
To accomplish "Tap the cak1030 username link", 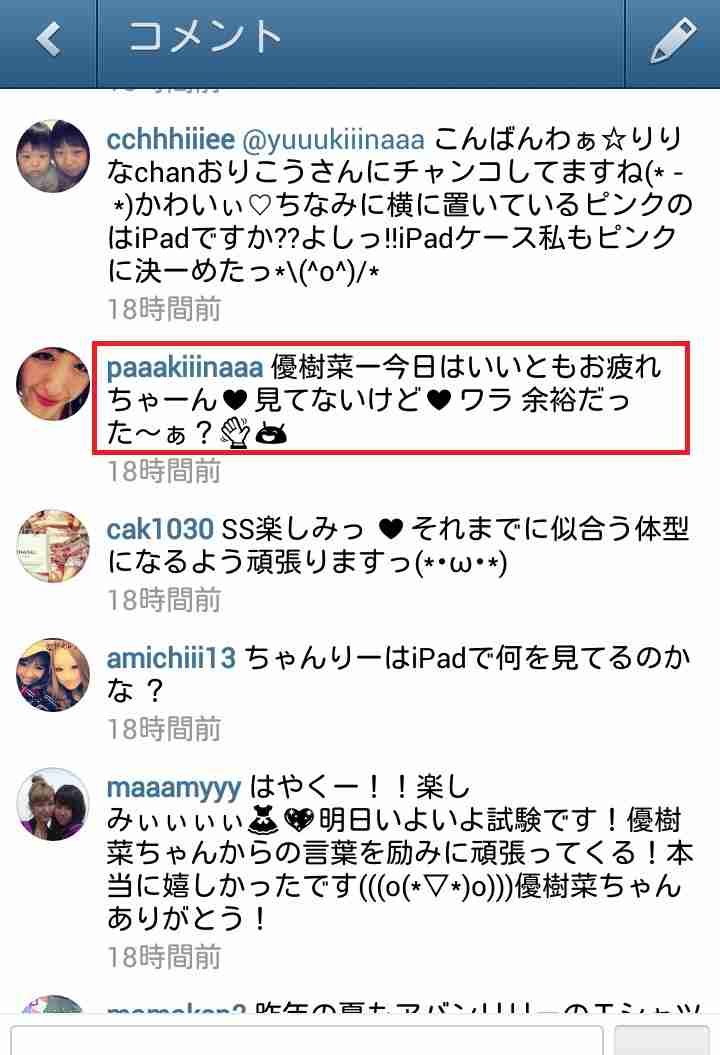I will coord(160,530).
